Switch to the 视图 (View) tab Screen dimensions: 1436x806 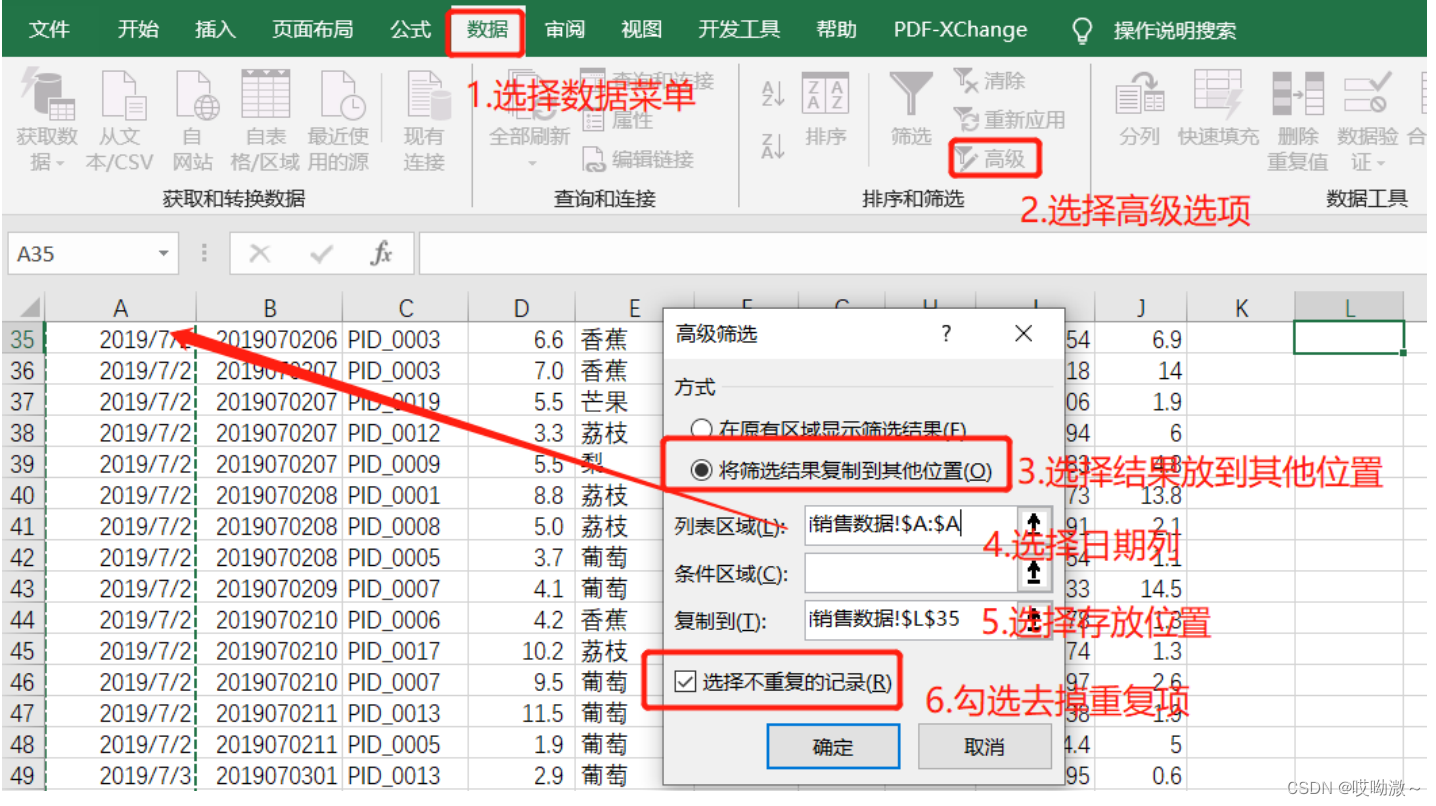(641, 30)
